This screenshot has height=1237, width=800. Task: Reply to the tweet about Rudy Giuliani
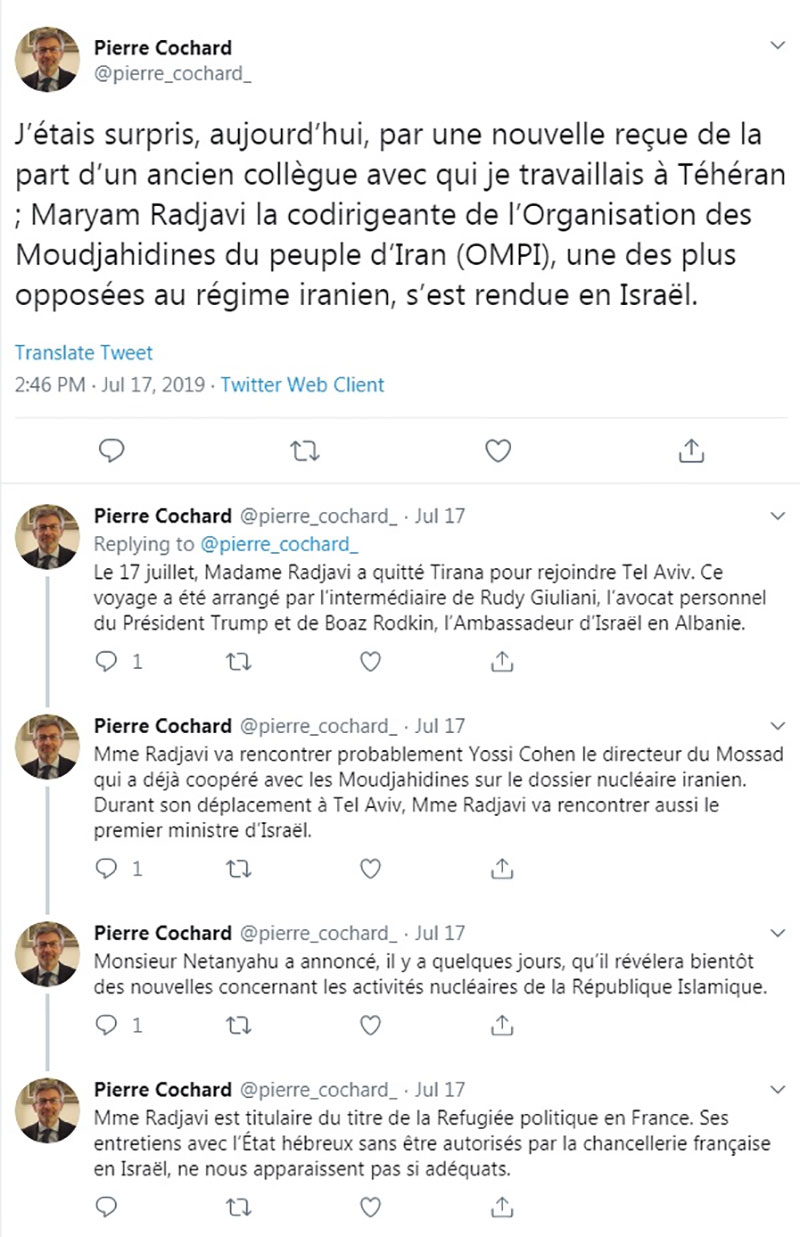106,661
